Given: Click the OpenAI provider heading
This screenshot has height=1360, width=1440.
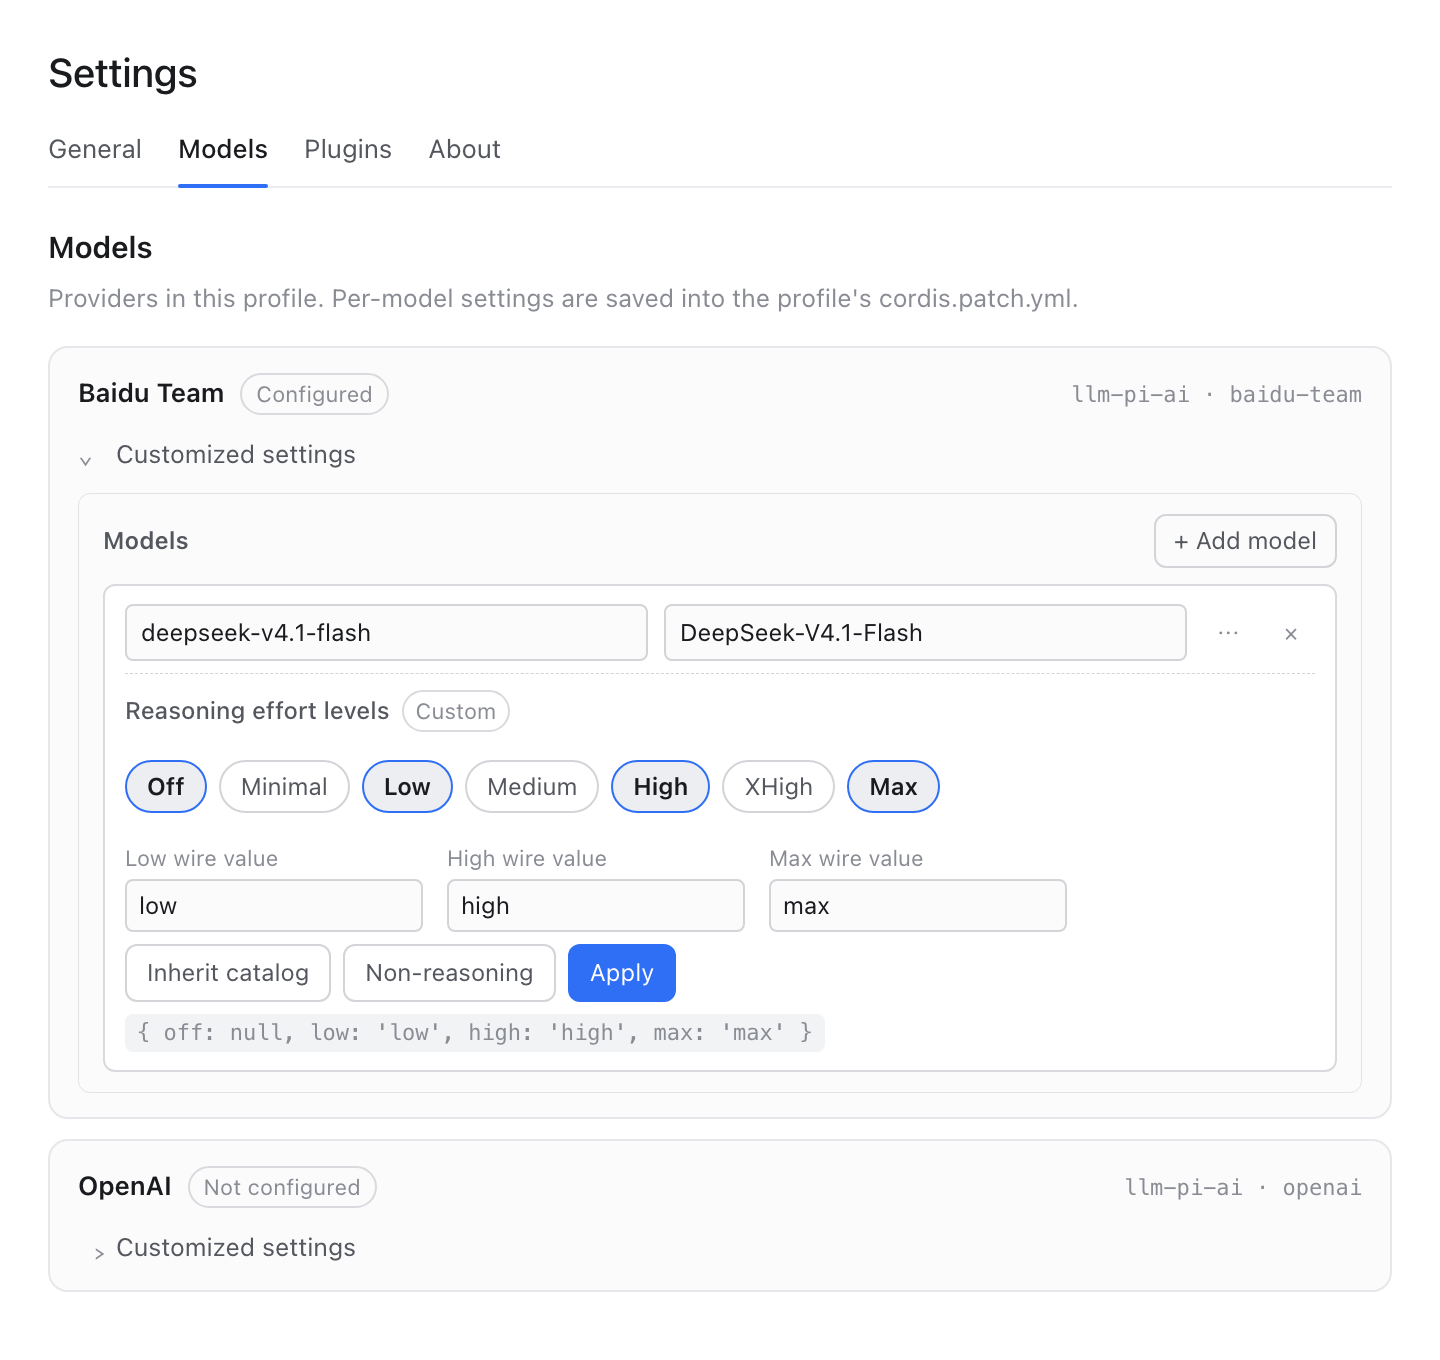Looking at the screenshot, I should [x=125, y=1186].
